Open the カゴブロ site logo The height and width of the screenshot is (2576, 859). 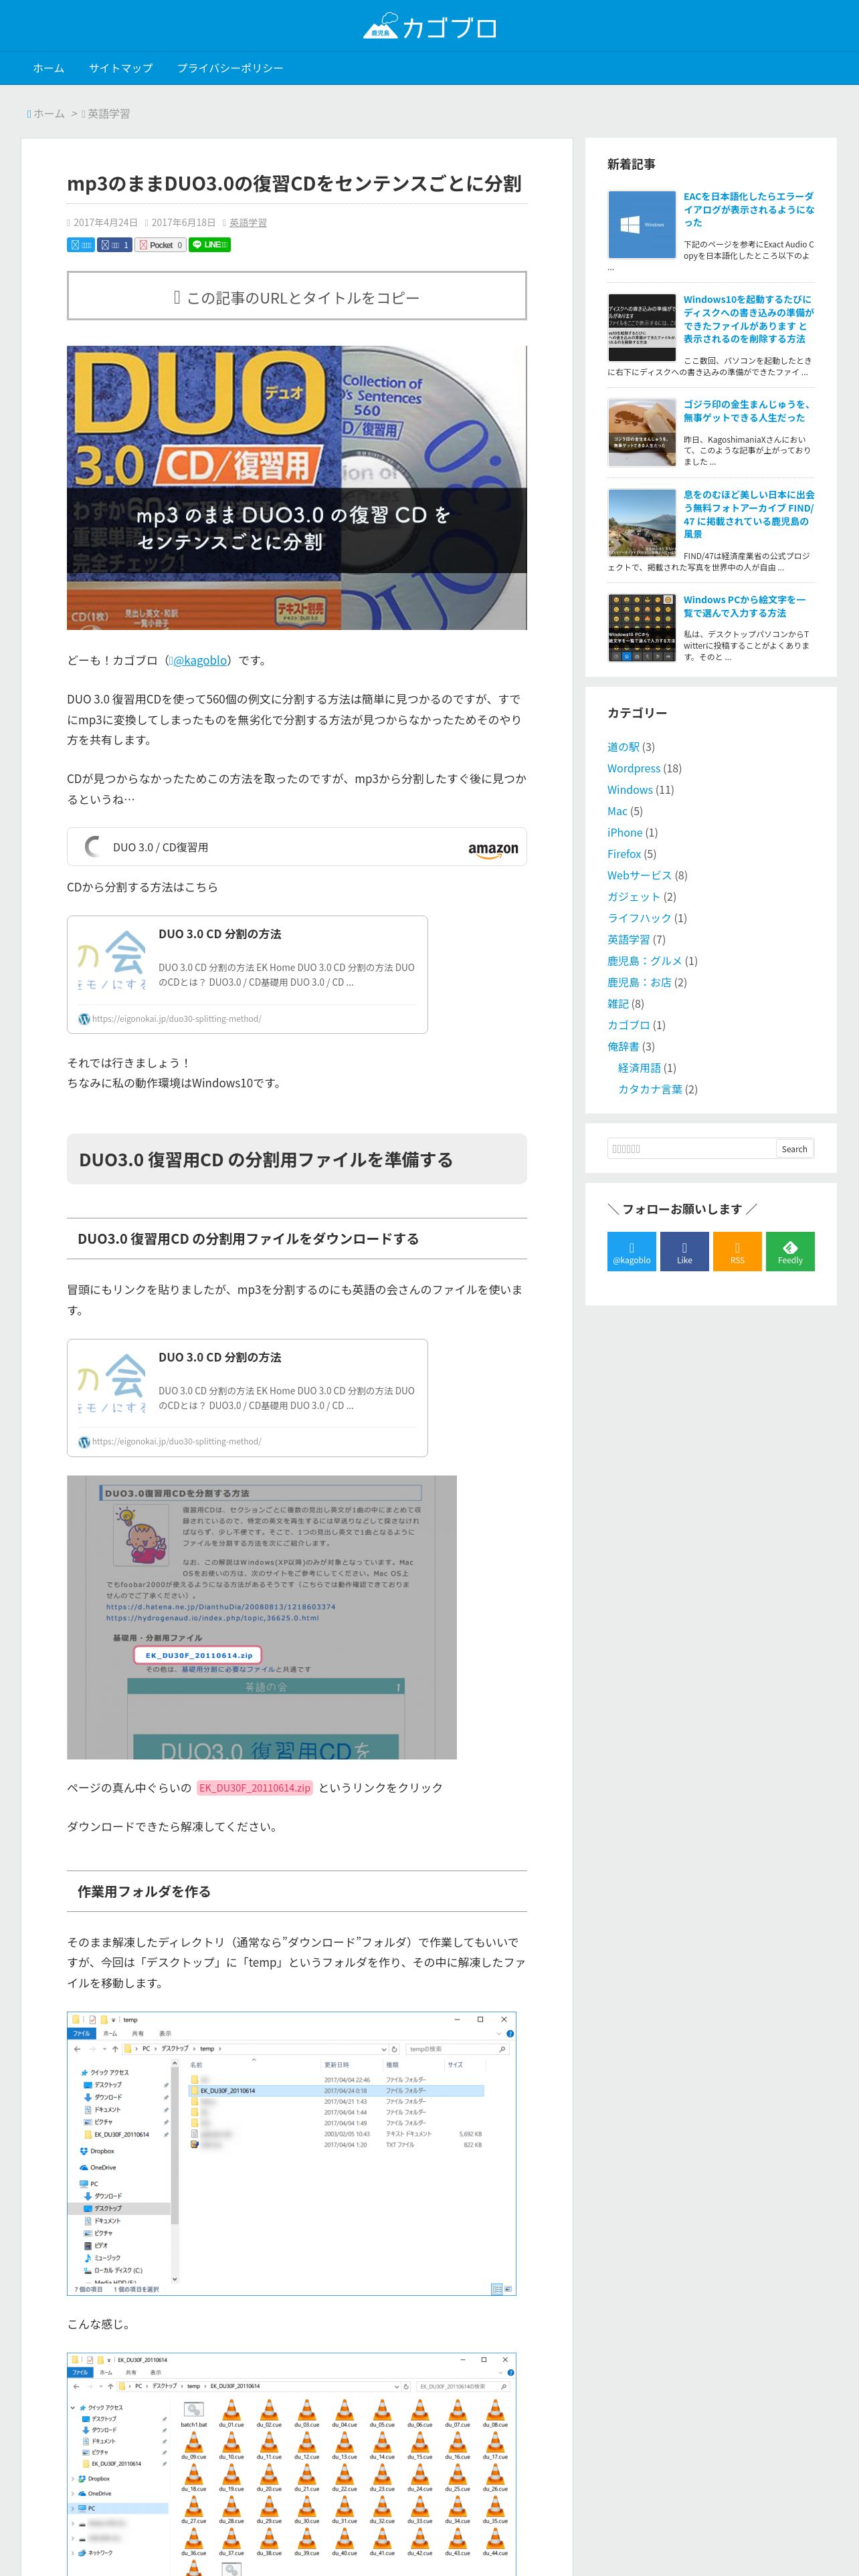point(429,27)
